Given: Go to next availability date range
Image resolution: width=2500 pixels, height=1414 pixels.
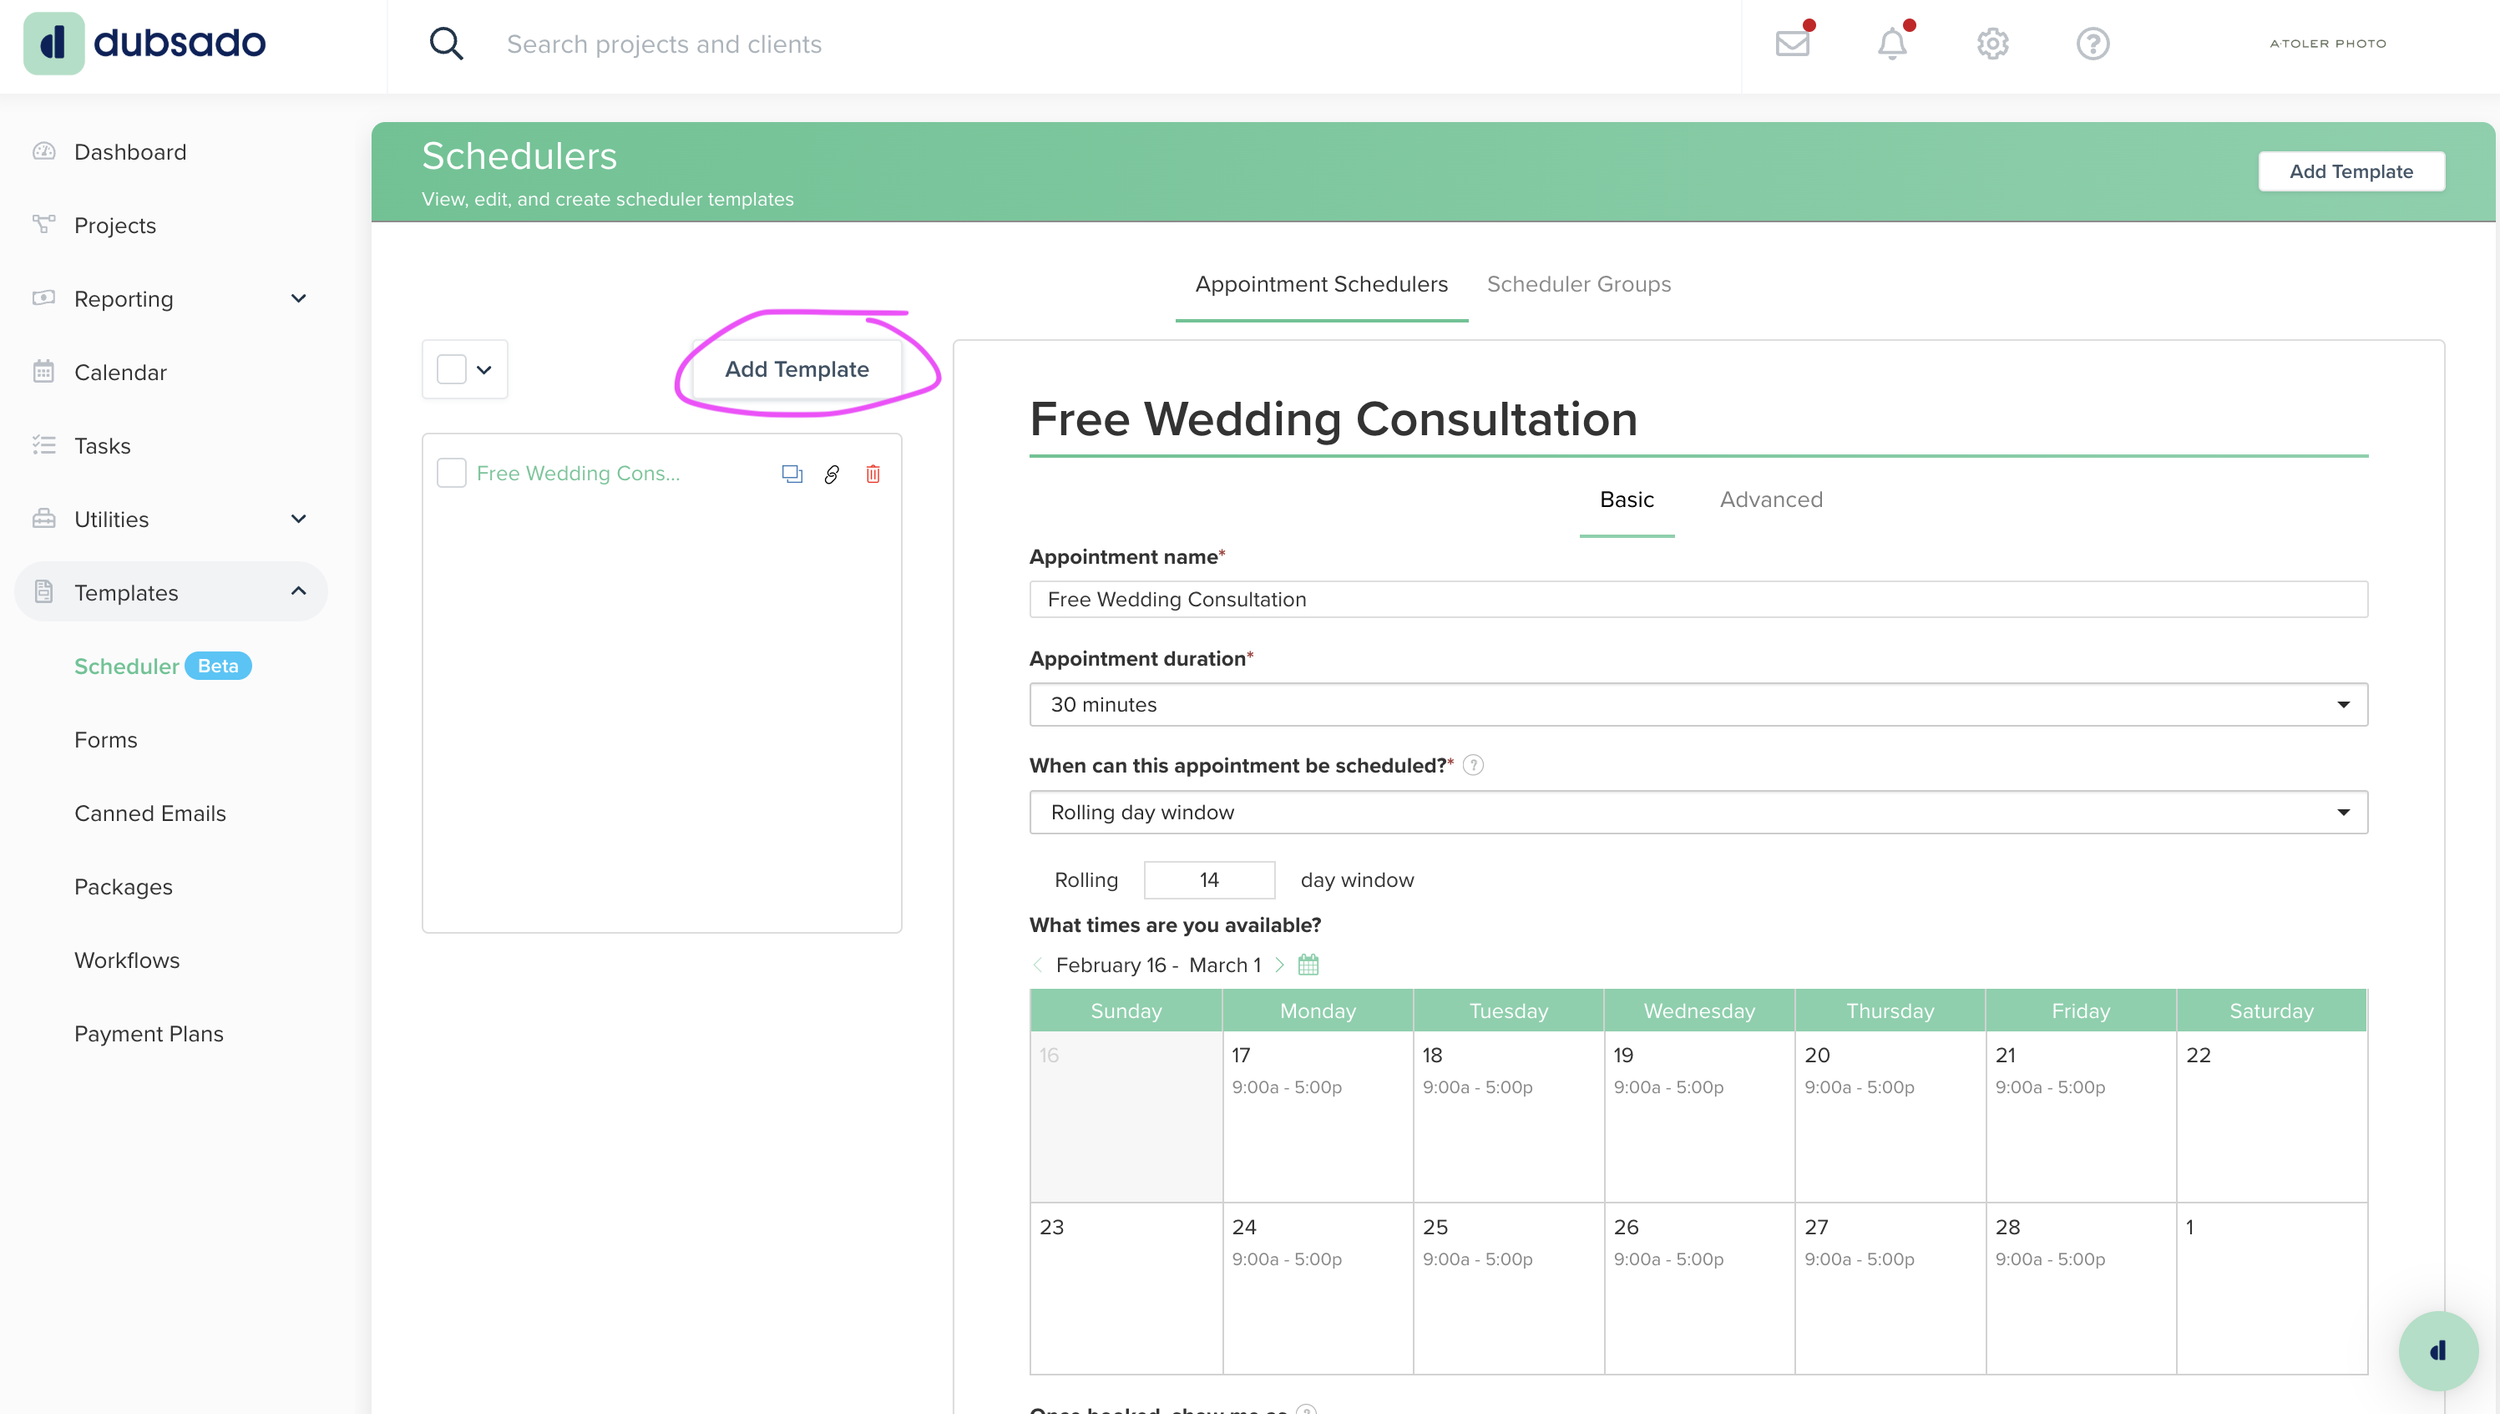Looking at the screenshot, I should [1280, 965].
